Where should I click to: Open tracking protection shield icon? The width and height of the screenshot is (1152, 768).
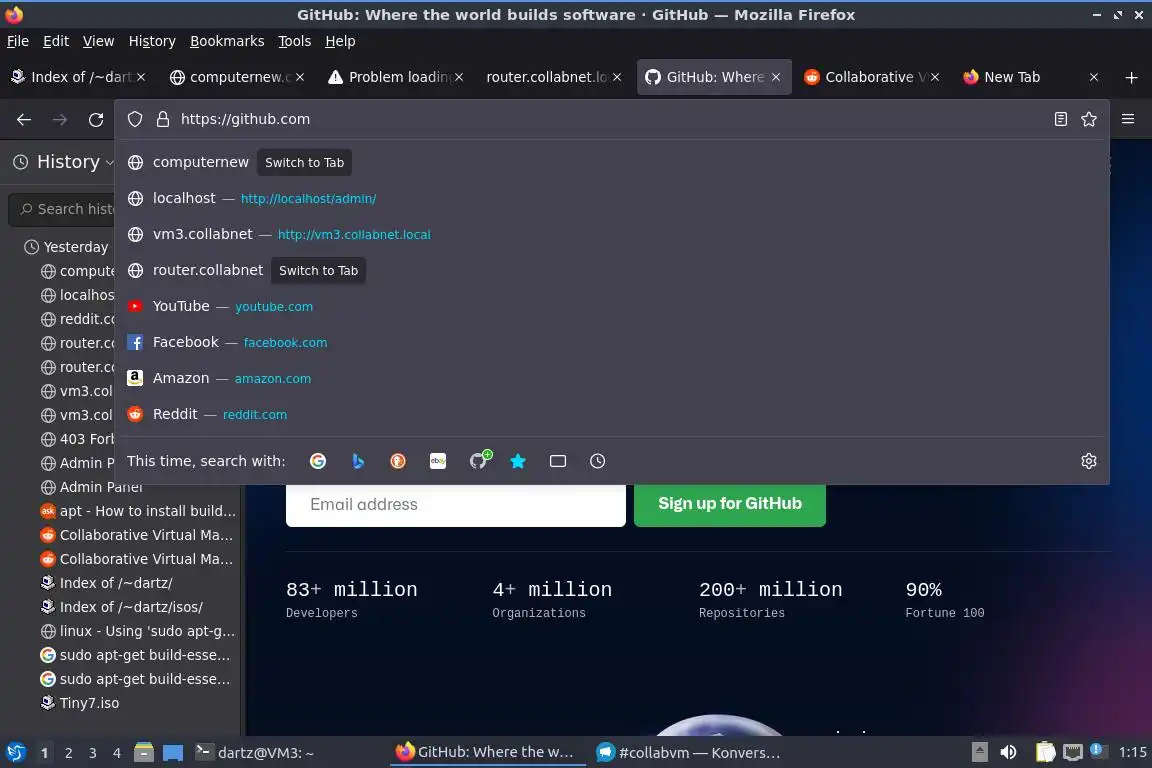[134, 119]
